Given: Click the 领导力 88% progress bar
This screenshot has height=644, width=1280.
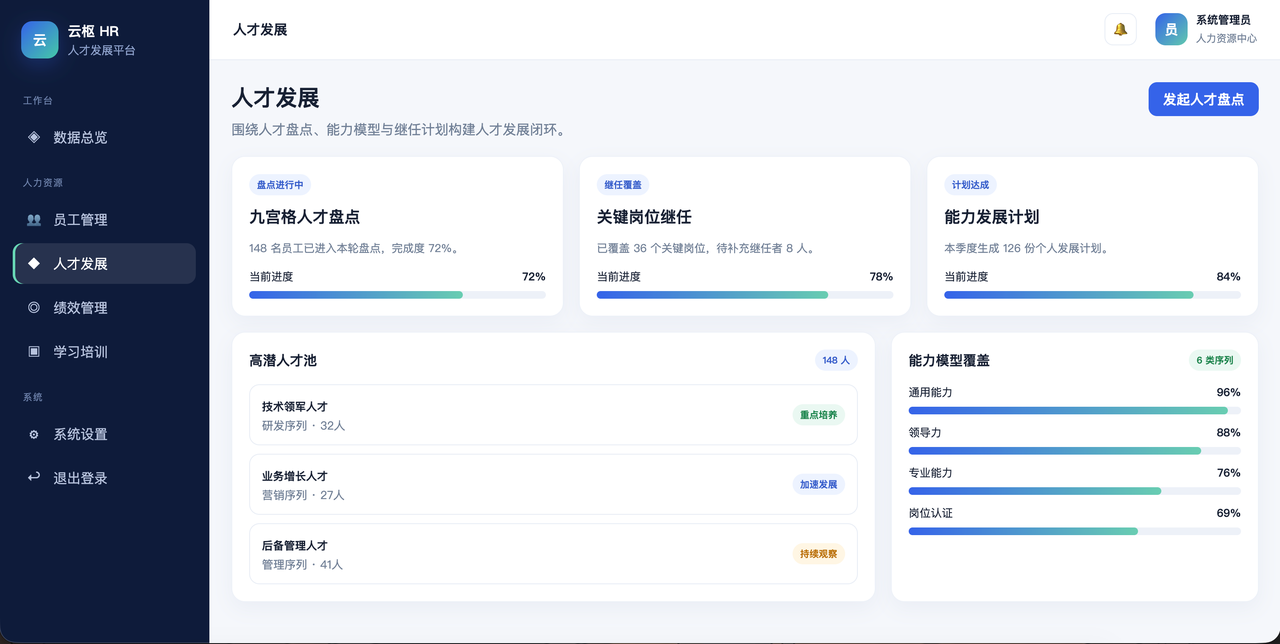Looking at the screenshot, I should pyautogui.click(x=1074, y=451).
